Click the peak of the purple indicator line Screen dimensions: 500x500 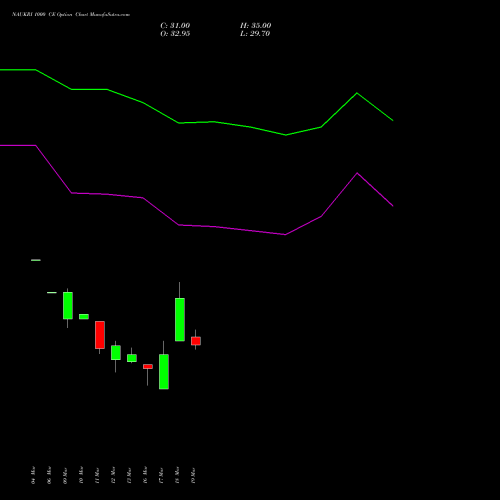[x=357, y=173]
